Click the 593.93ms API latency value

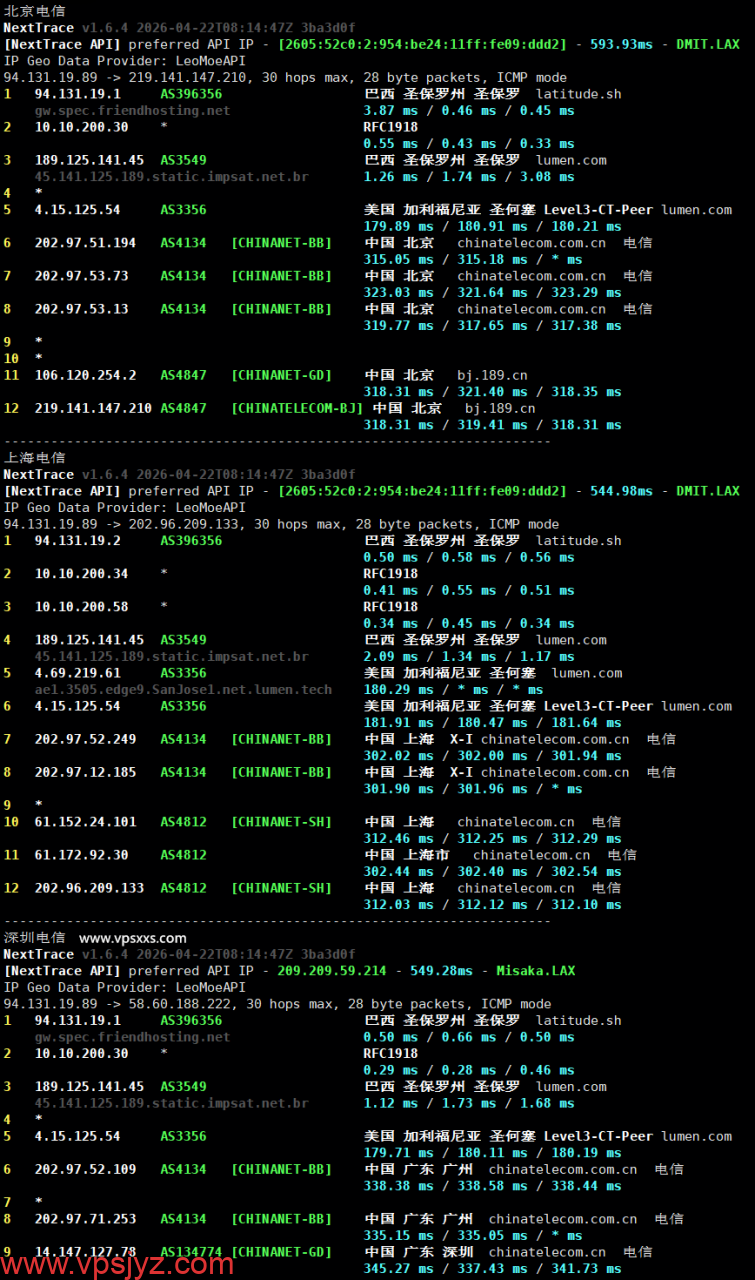tap(621, 44)
